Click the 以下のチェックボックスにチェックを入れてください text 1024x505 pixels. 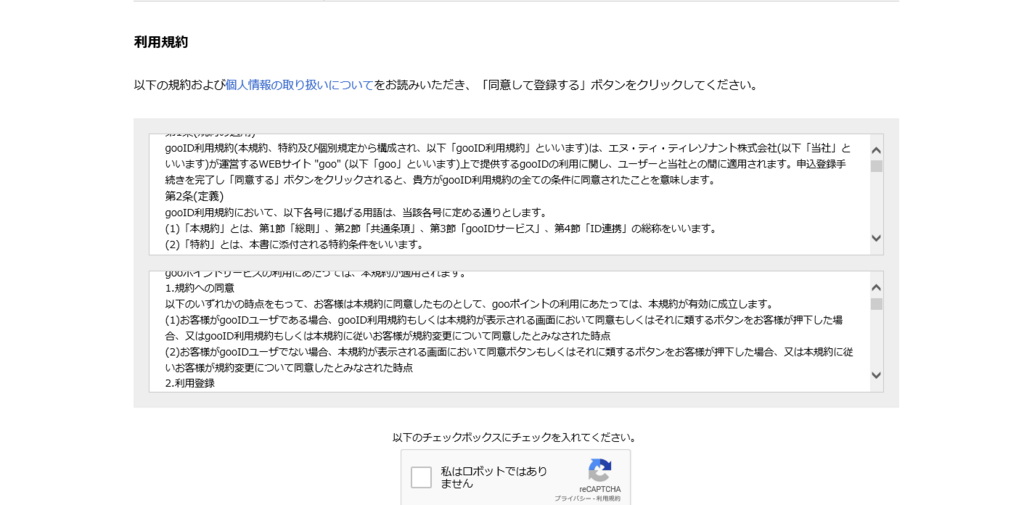(515, 437)
